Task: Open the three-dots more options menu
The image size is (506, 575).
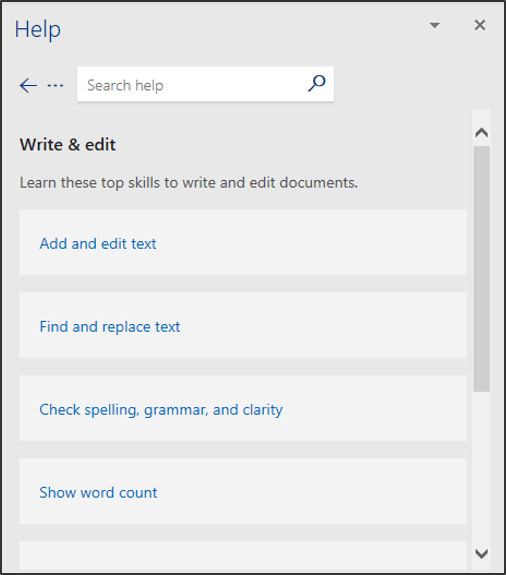Action: click(55, 85)
